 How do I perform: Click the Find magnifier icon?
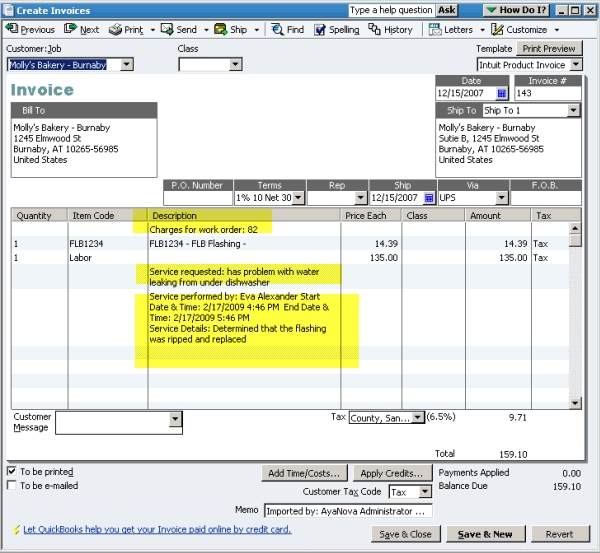click(x=277, y=29)
